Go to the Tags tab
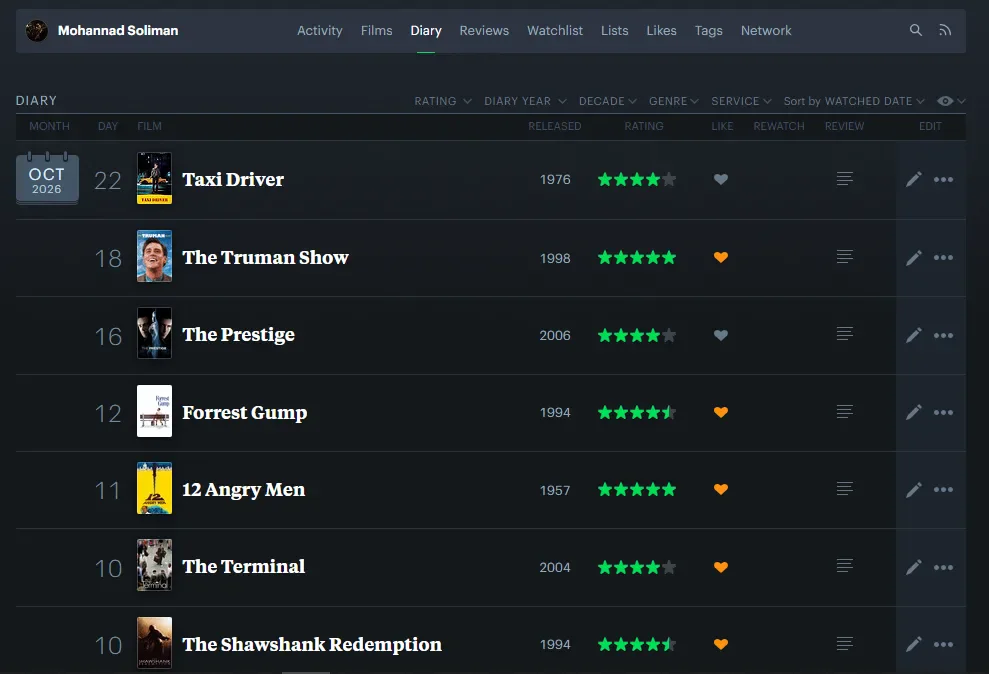 [708, 30]
